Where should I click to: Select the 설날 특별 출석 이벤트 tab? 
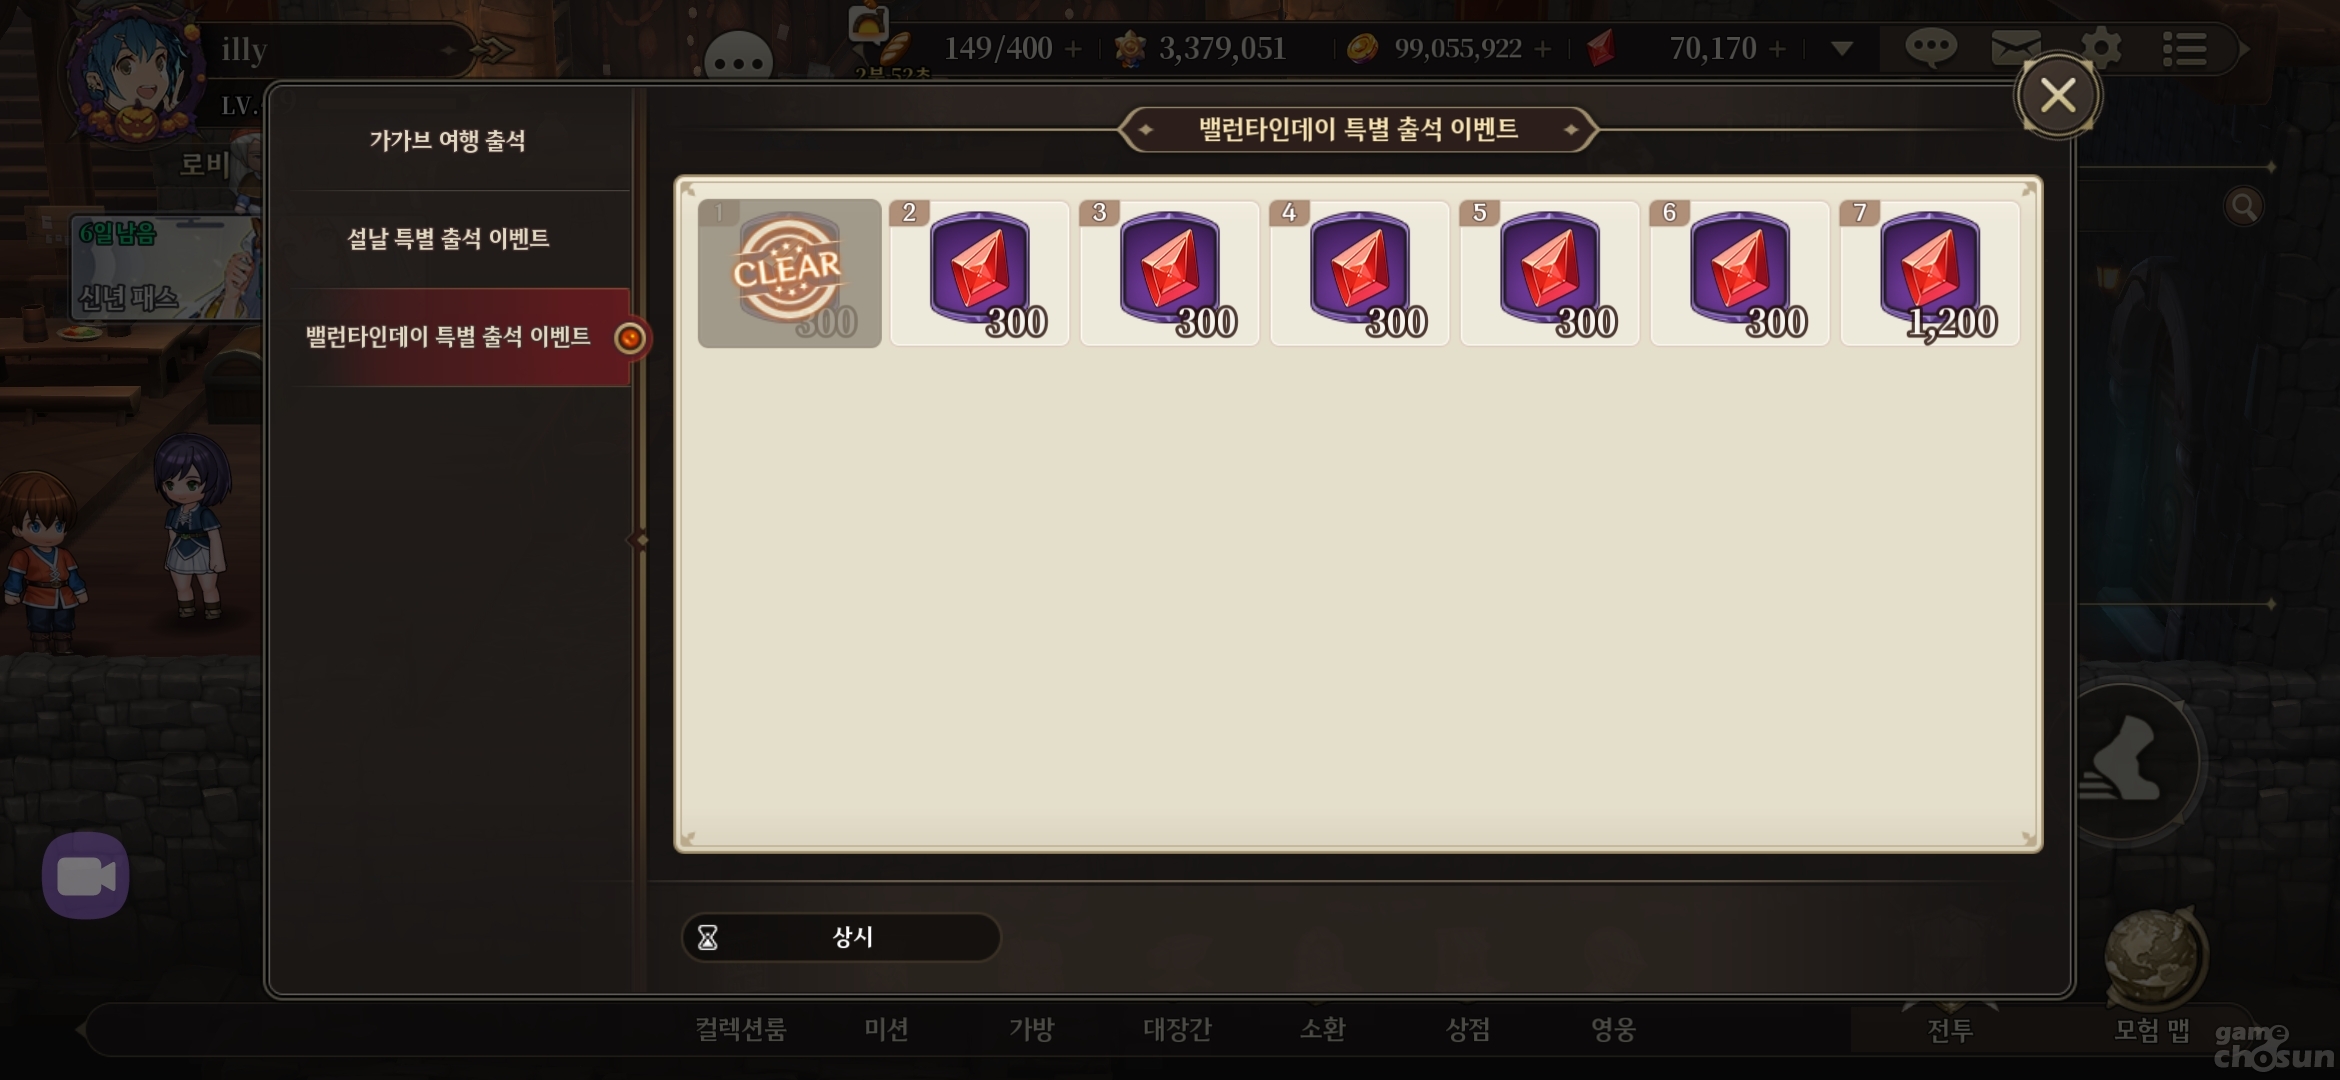click(x=448, y=238)
